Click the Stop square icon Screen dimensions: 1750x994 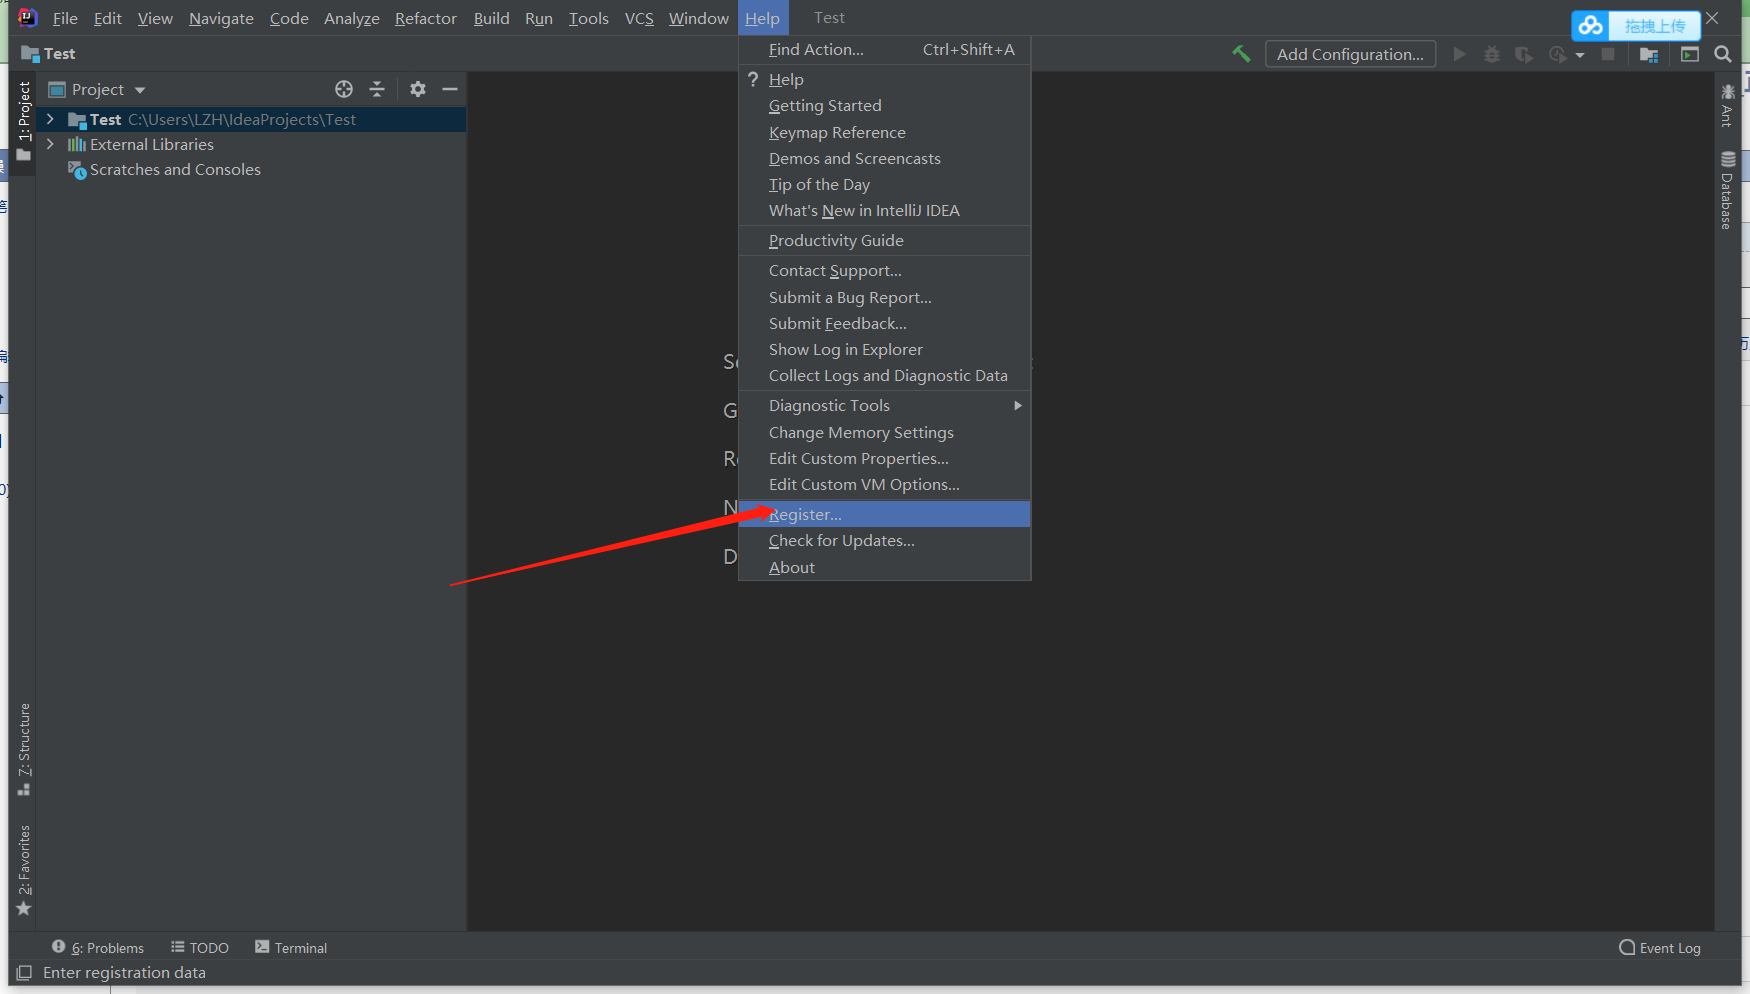coord(1608,54)
